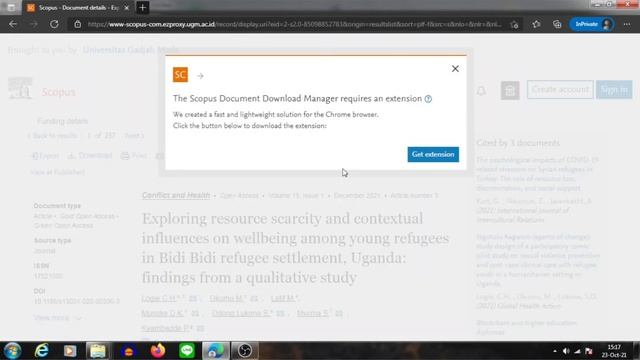Open File Explorer from taskbar

point(98,351)
